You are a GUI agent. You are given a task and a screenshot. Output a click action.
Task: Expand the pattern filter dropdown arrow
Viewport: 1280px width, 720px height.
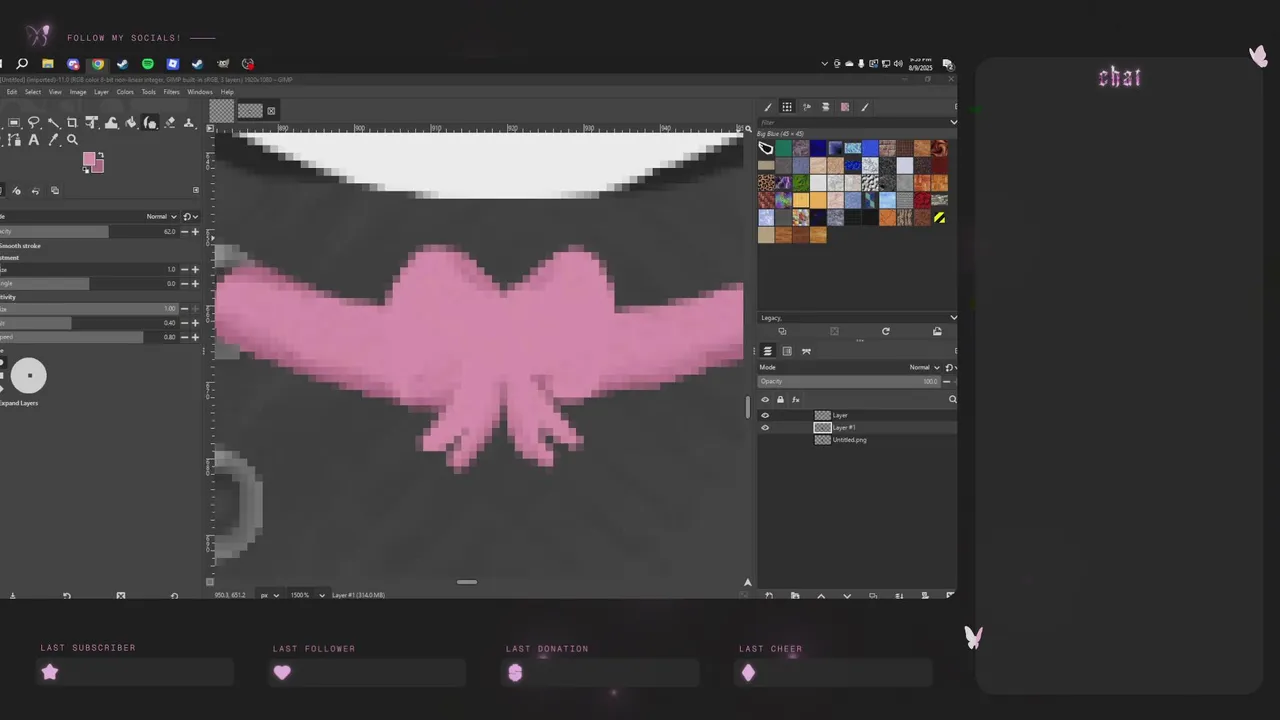tap(953, 122)
